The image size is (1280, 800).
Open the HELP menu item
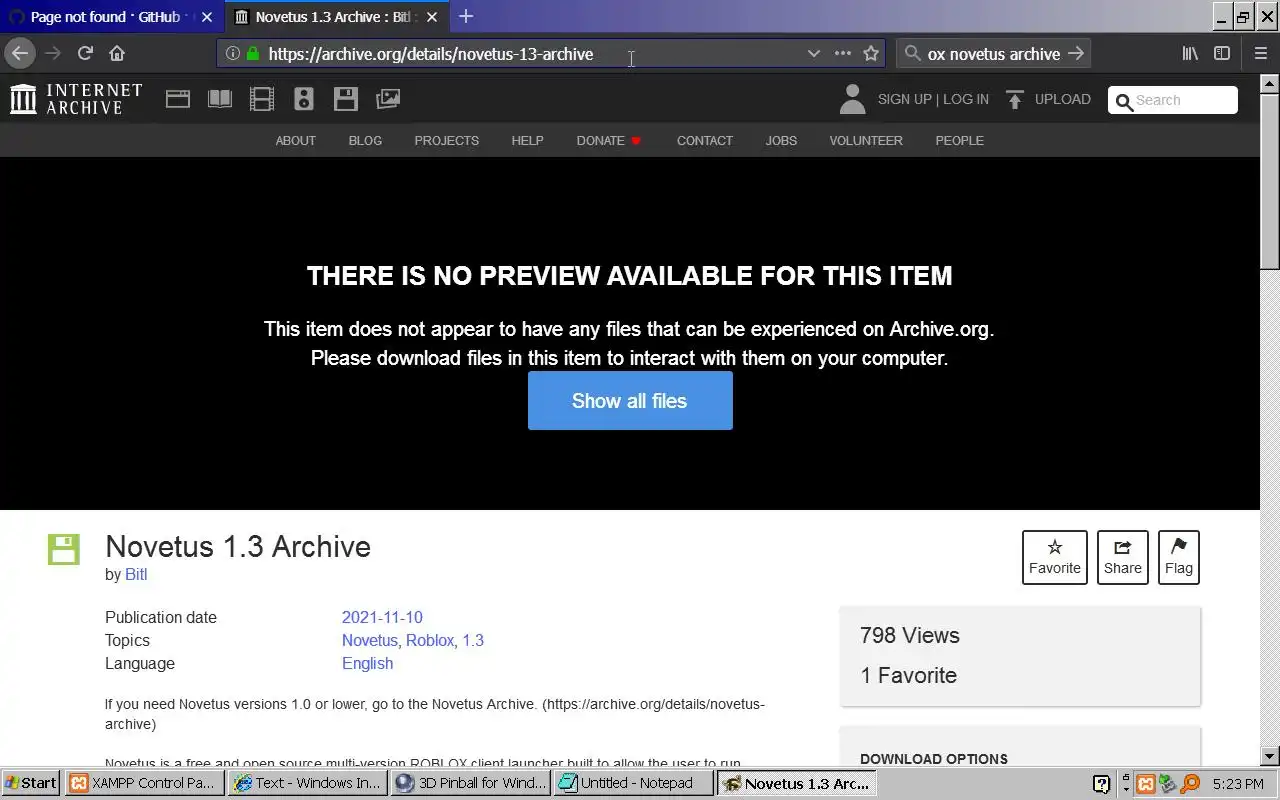(528, 141)
